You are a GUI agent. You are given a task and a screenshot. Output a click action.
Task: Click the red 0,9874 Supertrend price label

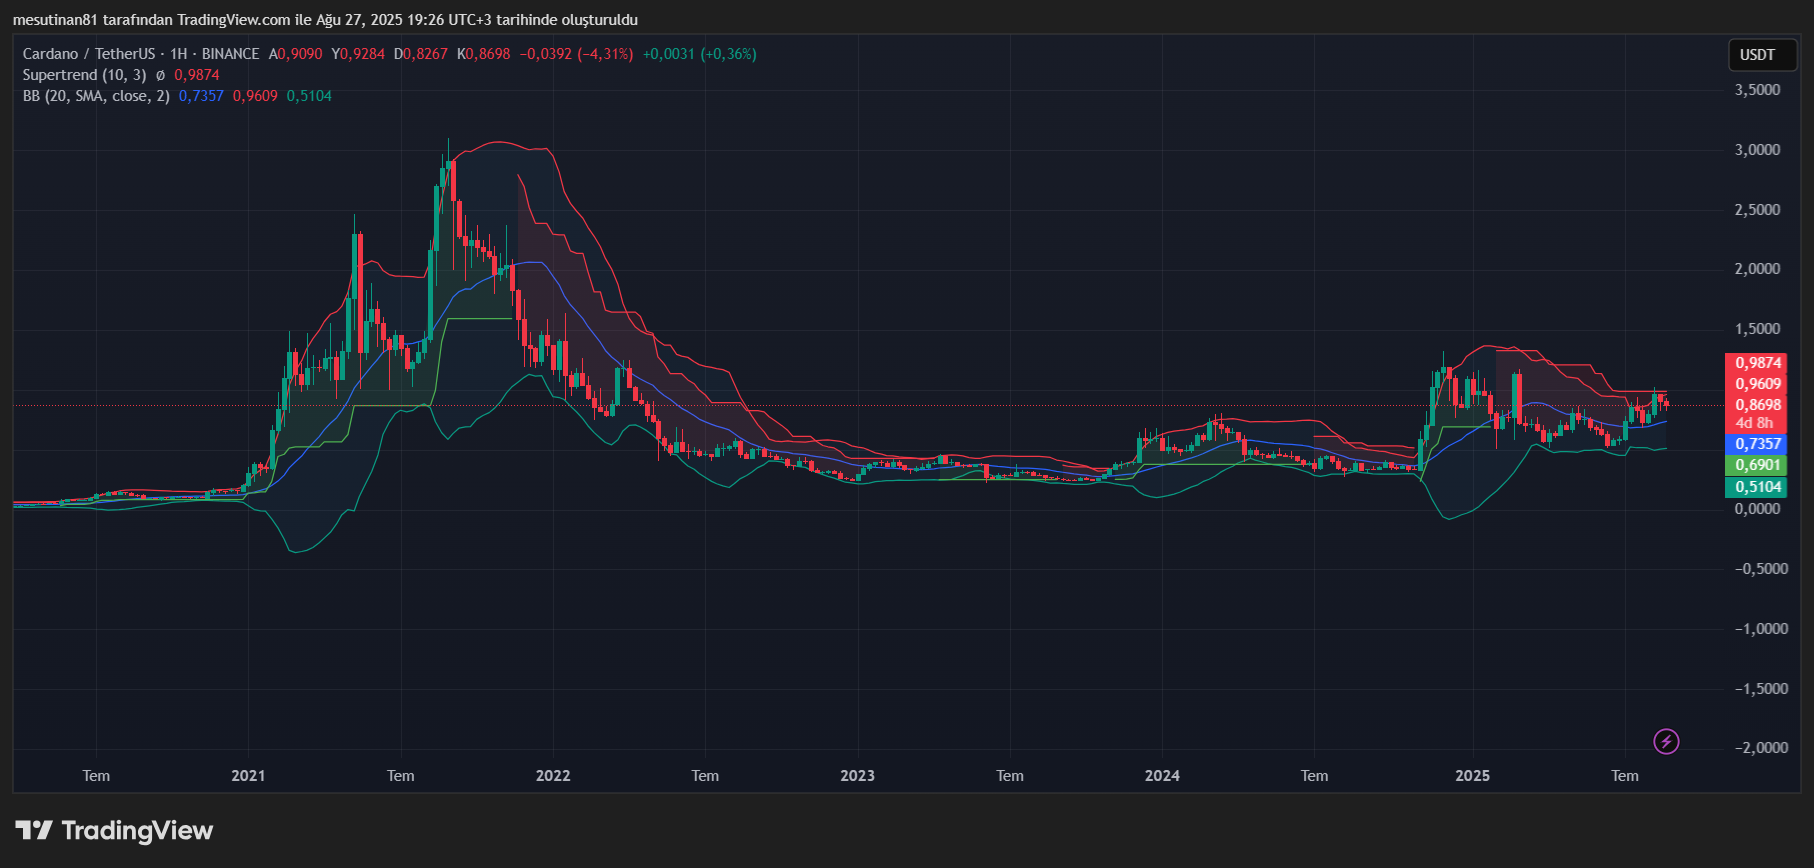click(x=1757, y=363)
